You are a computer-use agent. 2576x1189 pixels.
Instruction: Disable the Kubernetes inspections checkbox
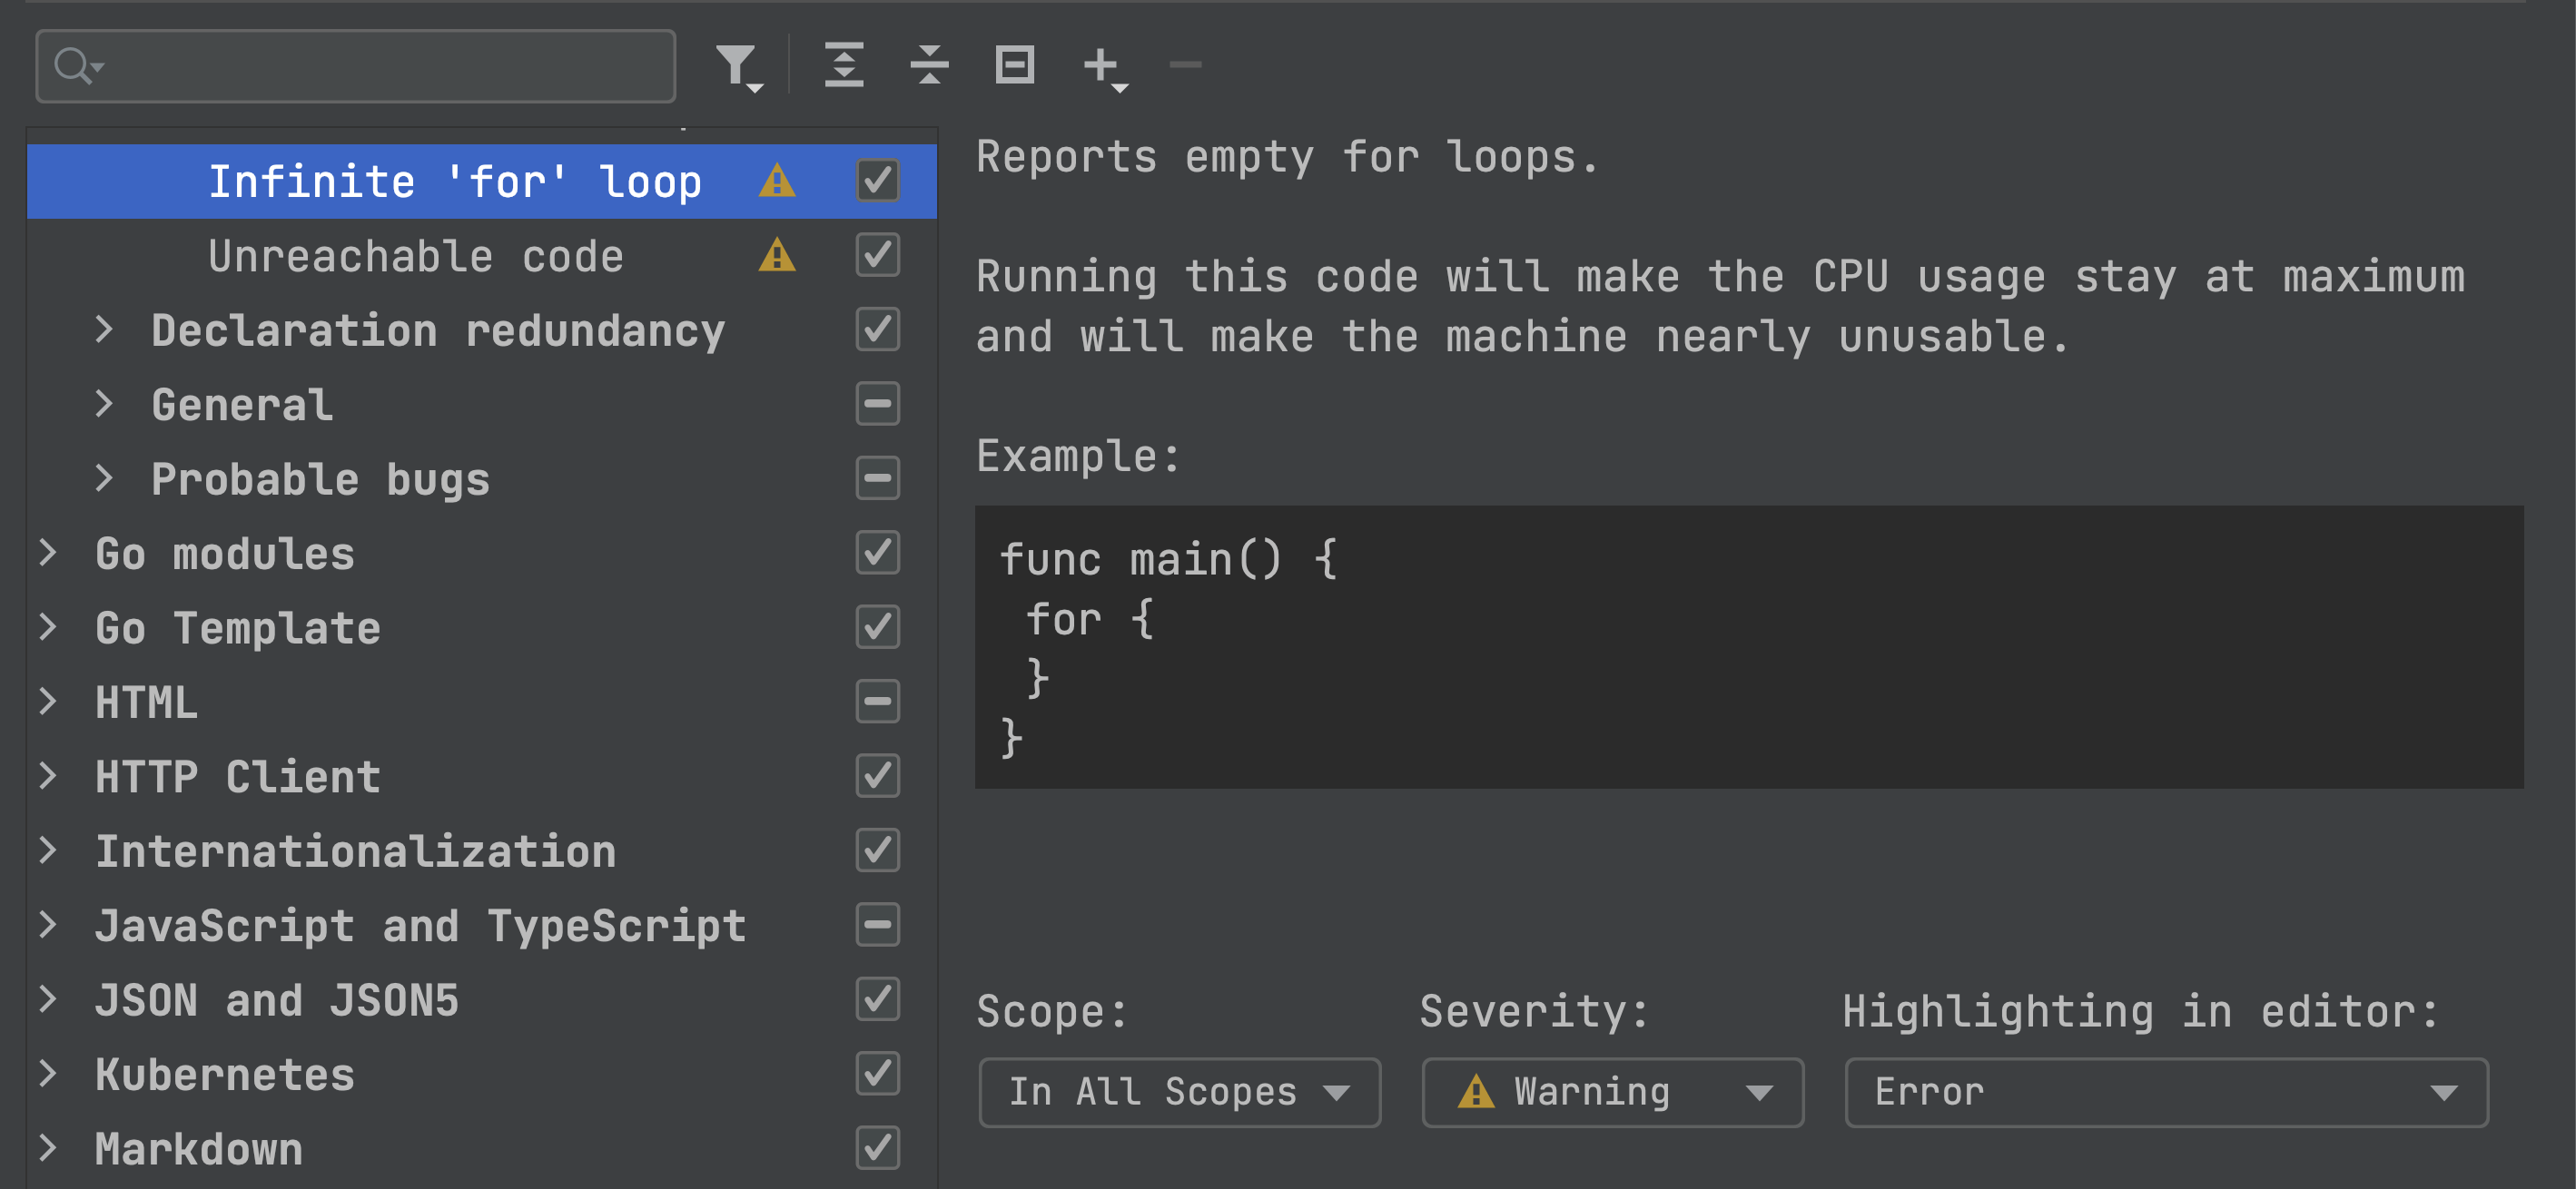pyautogui.click(x=877, y=1074)
